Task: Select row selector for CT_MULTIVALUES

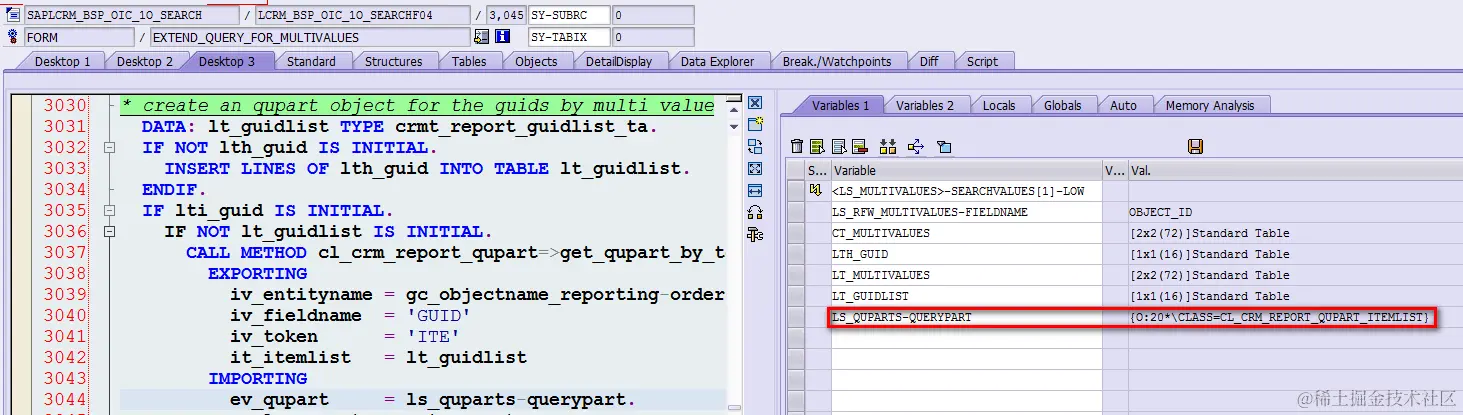Action: pyautogui.click(x=795, y=233)
